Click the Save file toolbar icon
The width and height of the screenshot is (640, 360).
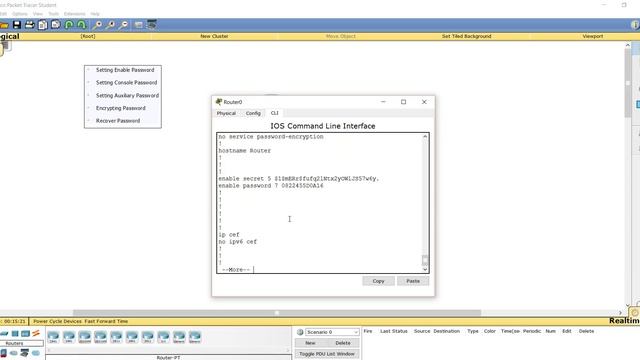coord(17,25)
